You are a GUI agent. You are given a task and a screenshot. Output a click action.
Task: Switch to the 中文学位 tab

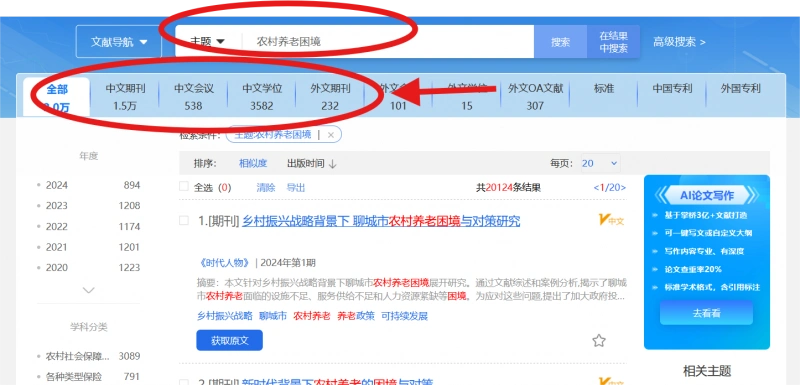click(262, 97)
